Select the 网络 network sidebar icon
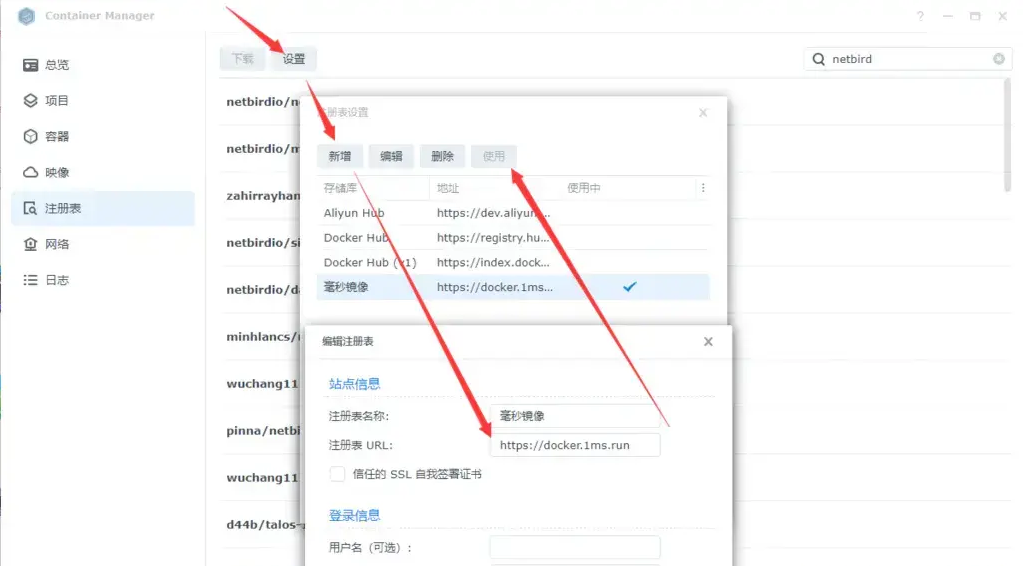 30,244
